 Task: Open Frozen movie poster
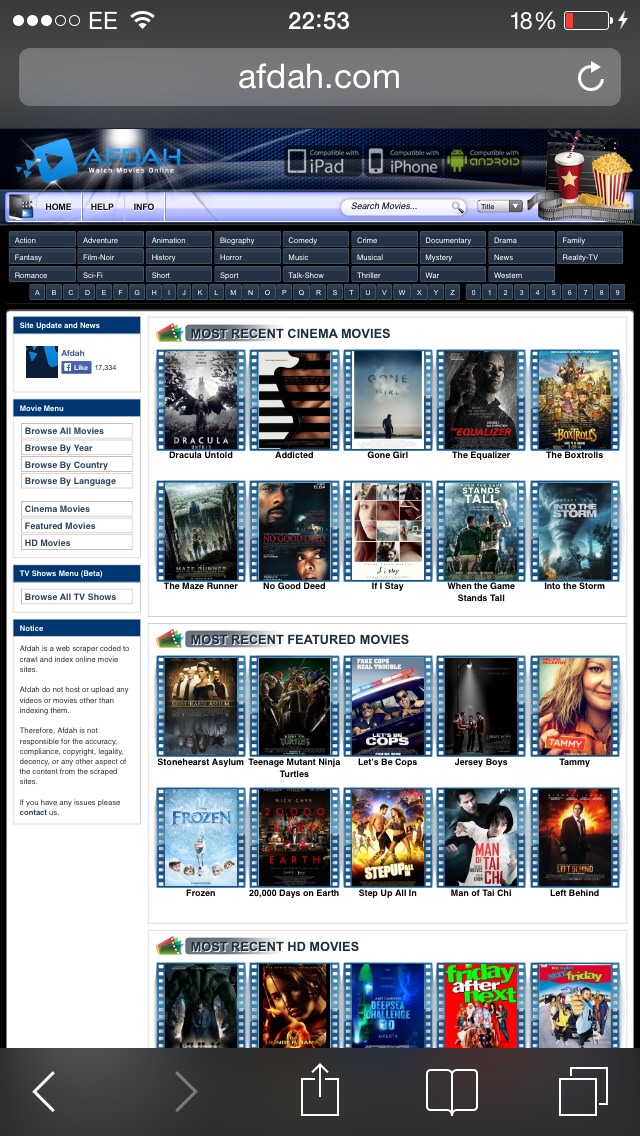point(201,838)
